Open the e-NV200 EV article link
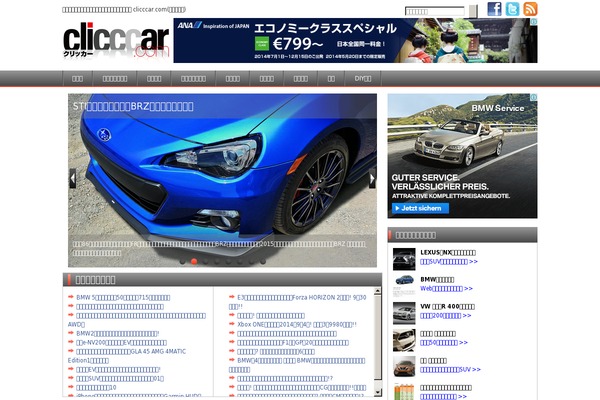 tap(121, 343)
